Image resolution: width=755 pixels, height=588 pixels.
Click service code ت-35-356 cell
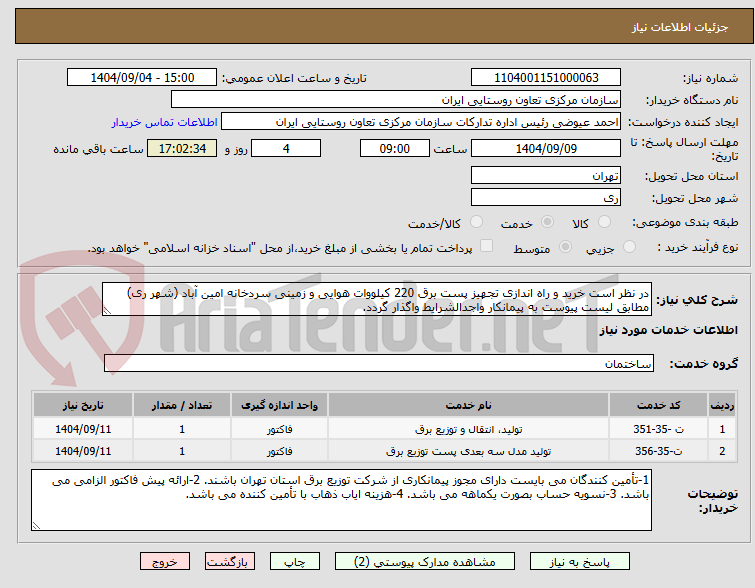tap(658, 451)
